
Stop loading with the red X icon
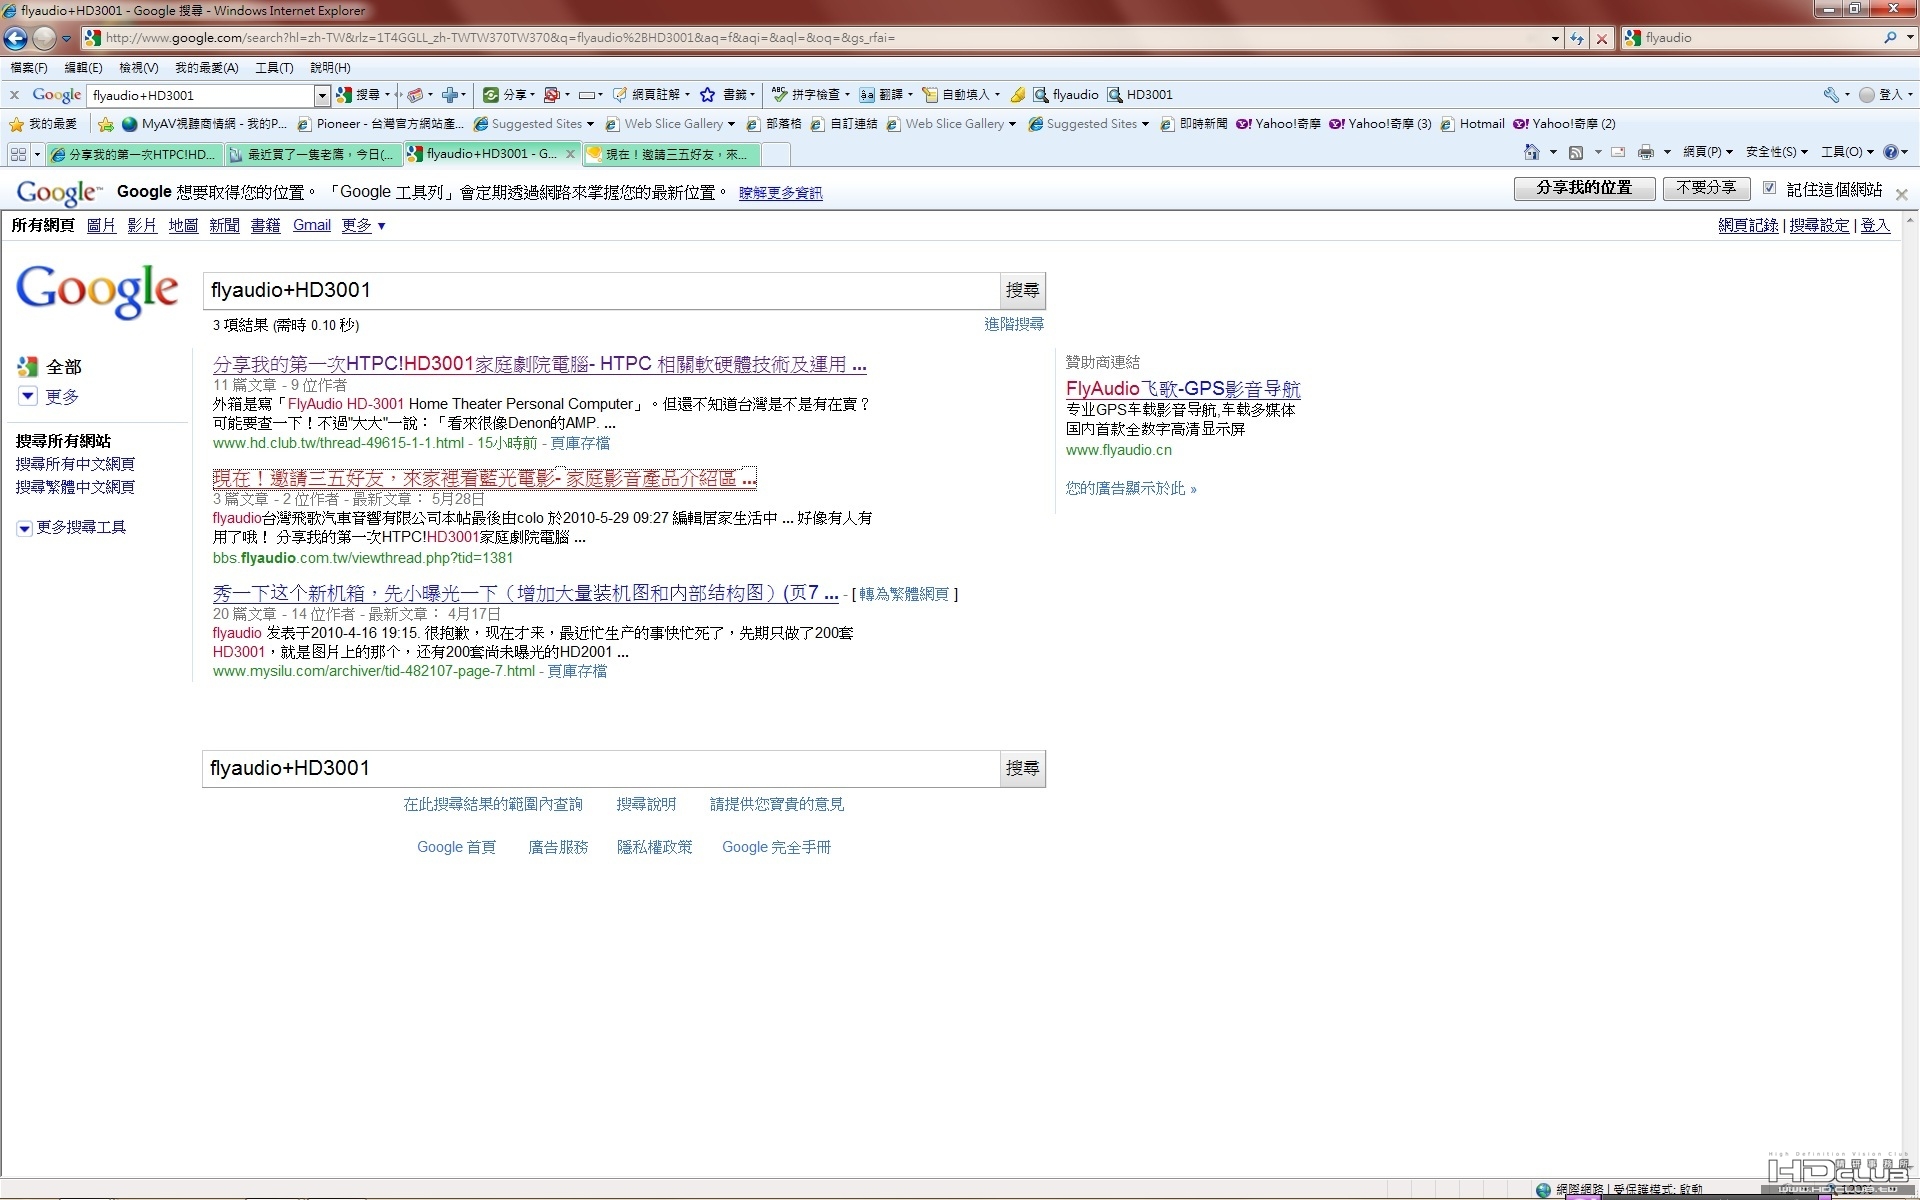pos(1602,38)
